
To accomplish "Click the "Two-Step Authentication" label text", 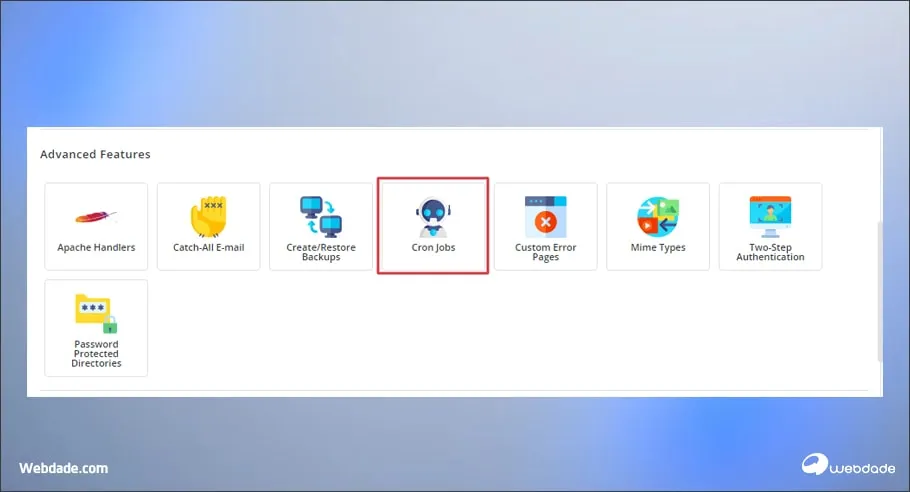I will coord(770,252).
